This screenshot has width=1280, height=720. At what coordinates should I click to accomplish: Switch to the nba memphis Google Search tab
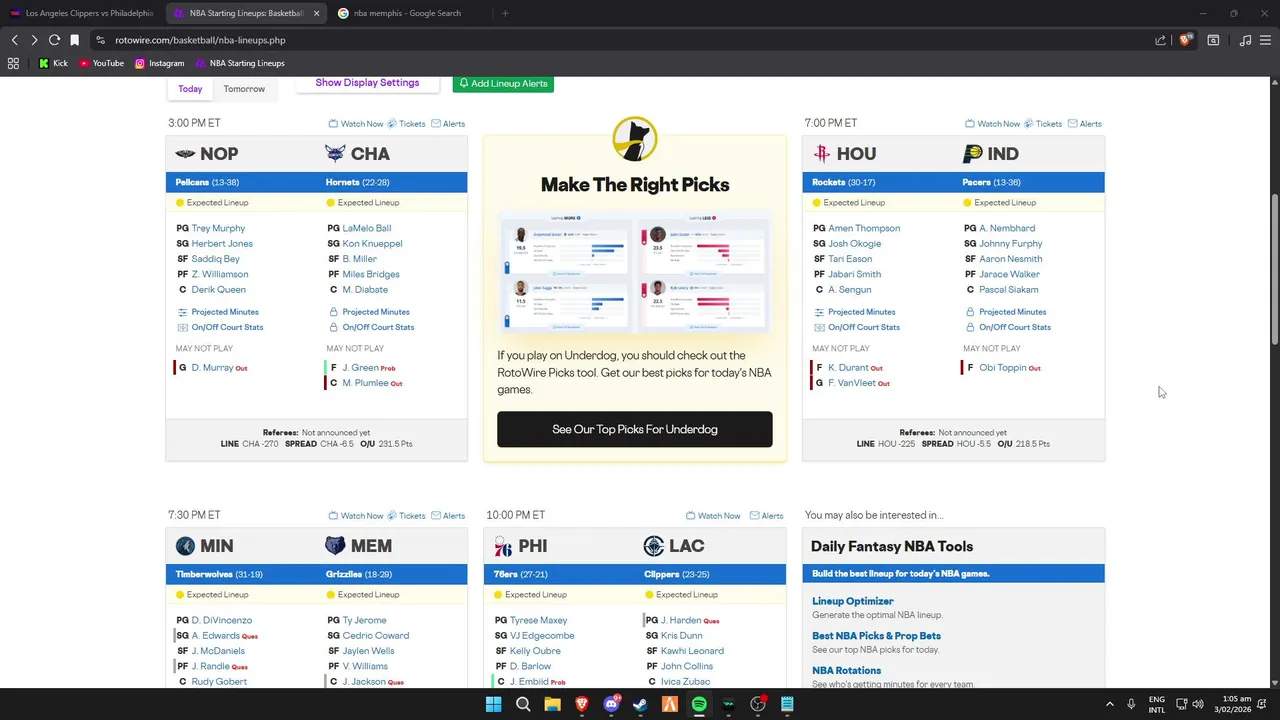point(407,13)
